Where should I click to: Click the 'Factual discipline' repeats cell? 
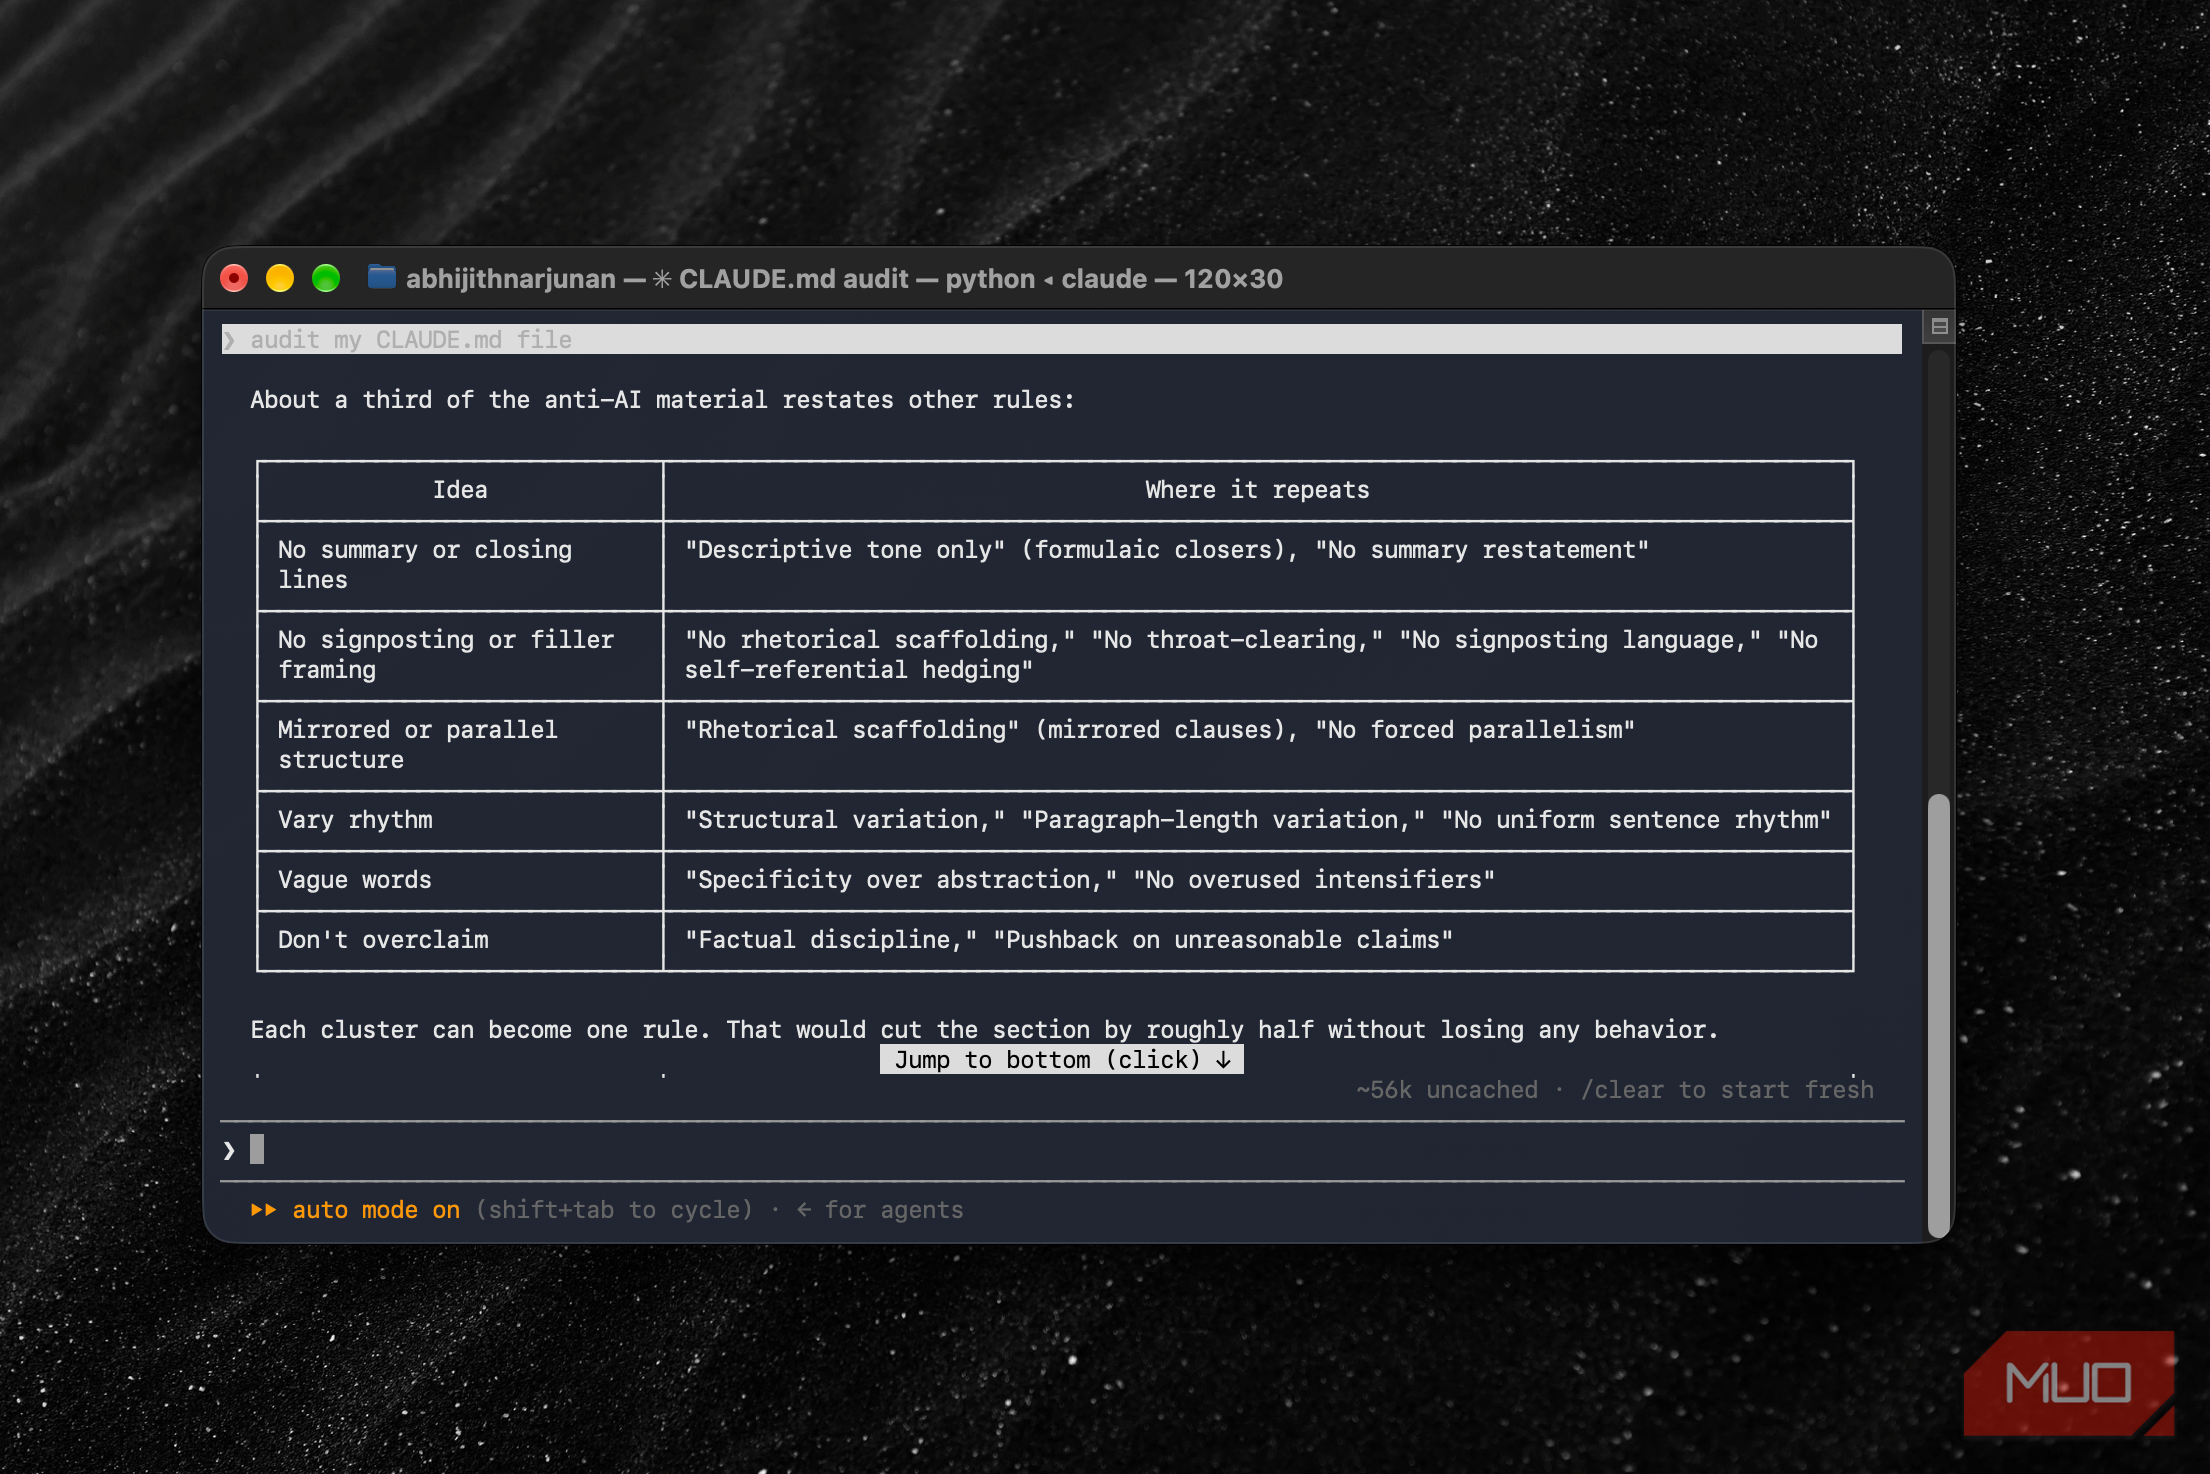[x=1258, y=940]
